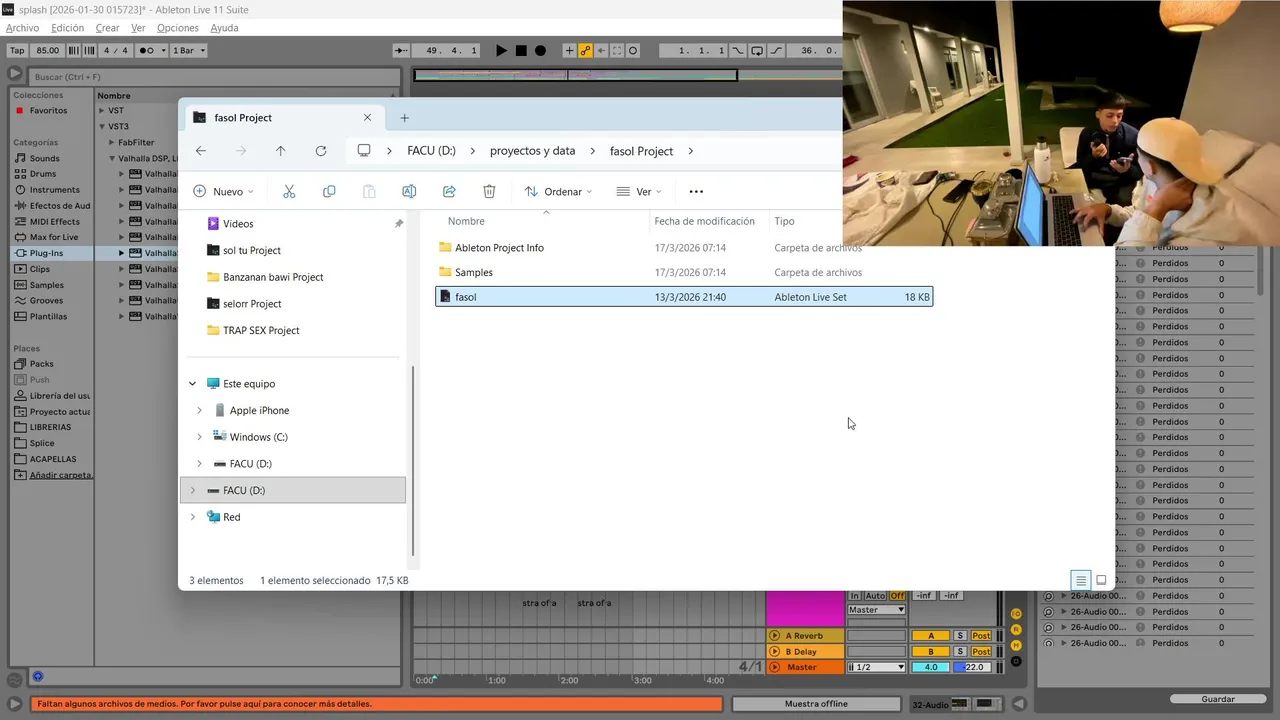Click the Arrangement Record button

pyautogui.click(x=540, y=50)
